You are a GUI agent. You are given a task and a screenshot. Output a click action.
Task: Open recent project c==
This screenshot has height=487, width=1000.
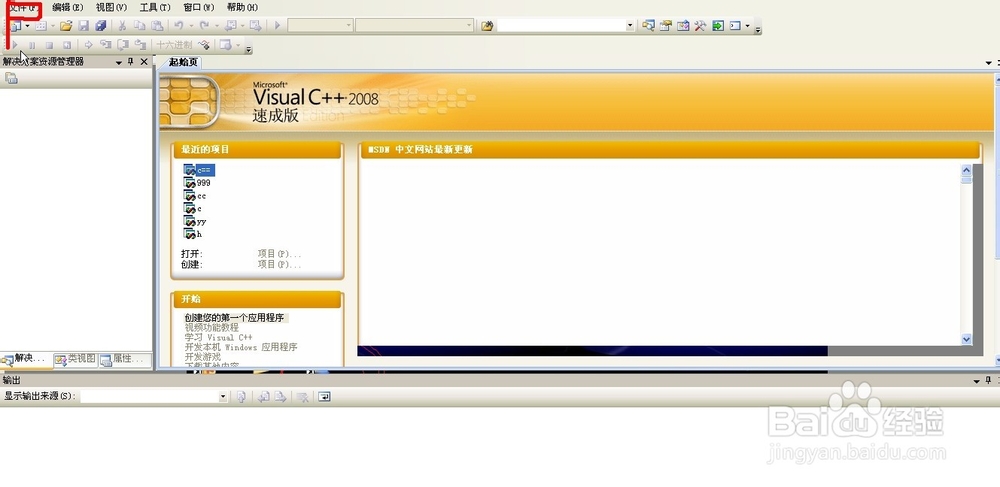tap(200, 170)
